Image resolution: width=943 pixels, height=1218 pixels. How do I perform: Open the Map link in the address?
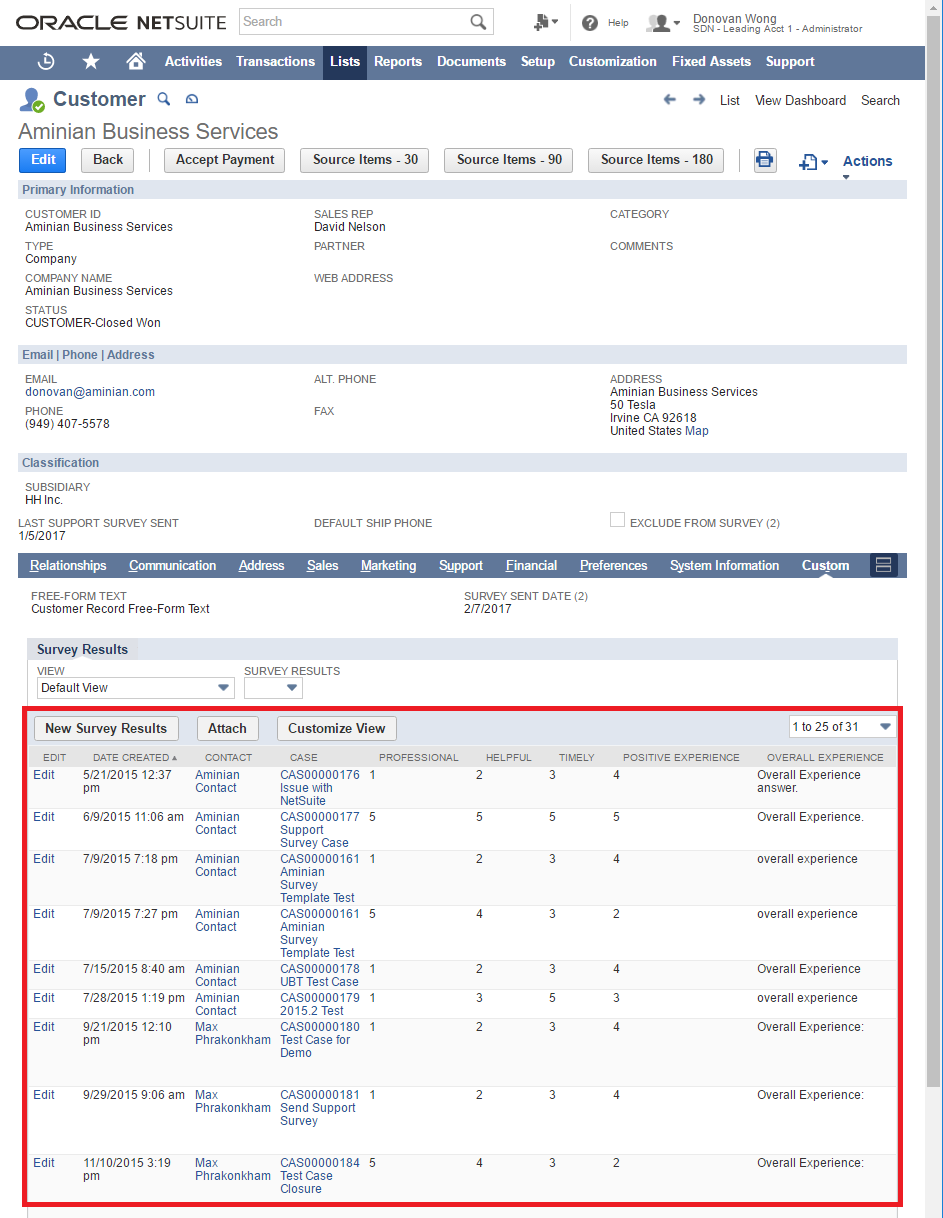(697, 431)
